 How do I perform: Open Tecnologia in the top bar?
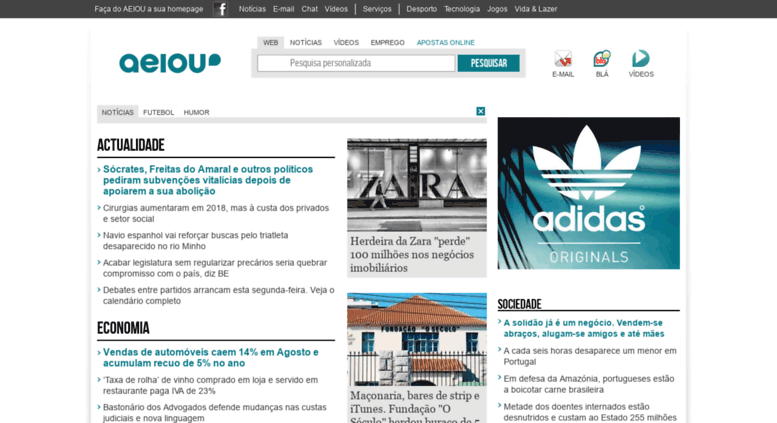click(x=462, y=9)
